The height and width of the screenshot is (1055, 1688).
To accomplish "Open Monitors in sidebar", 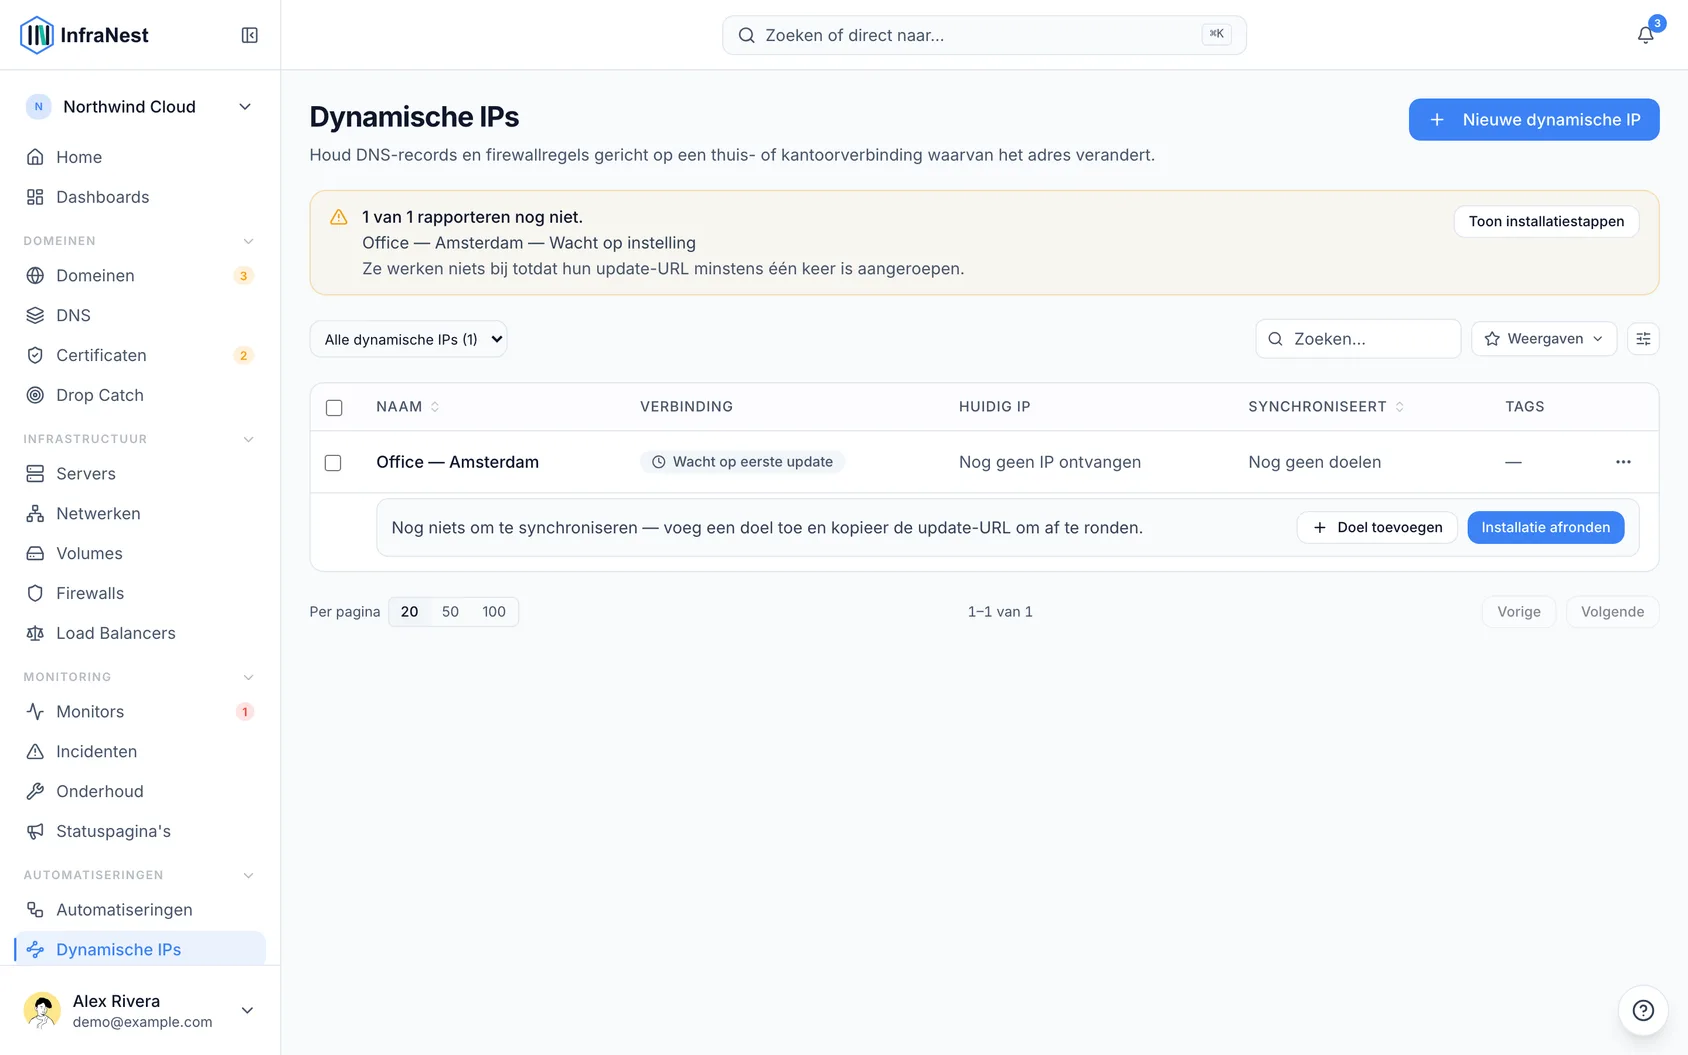I will 140,711.
